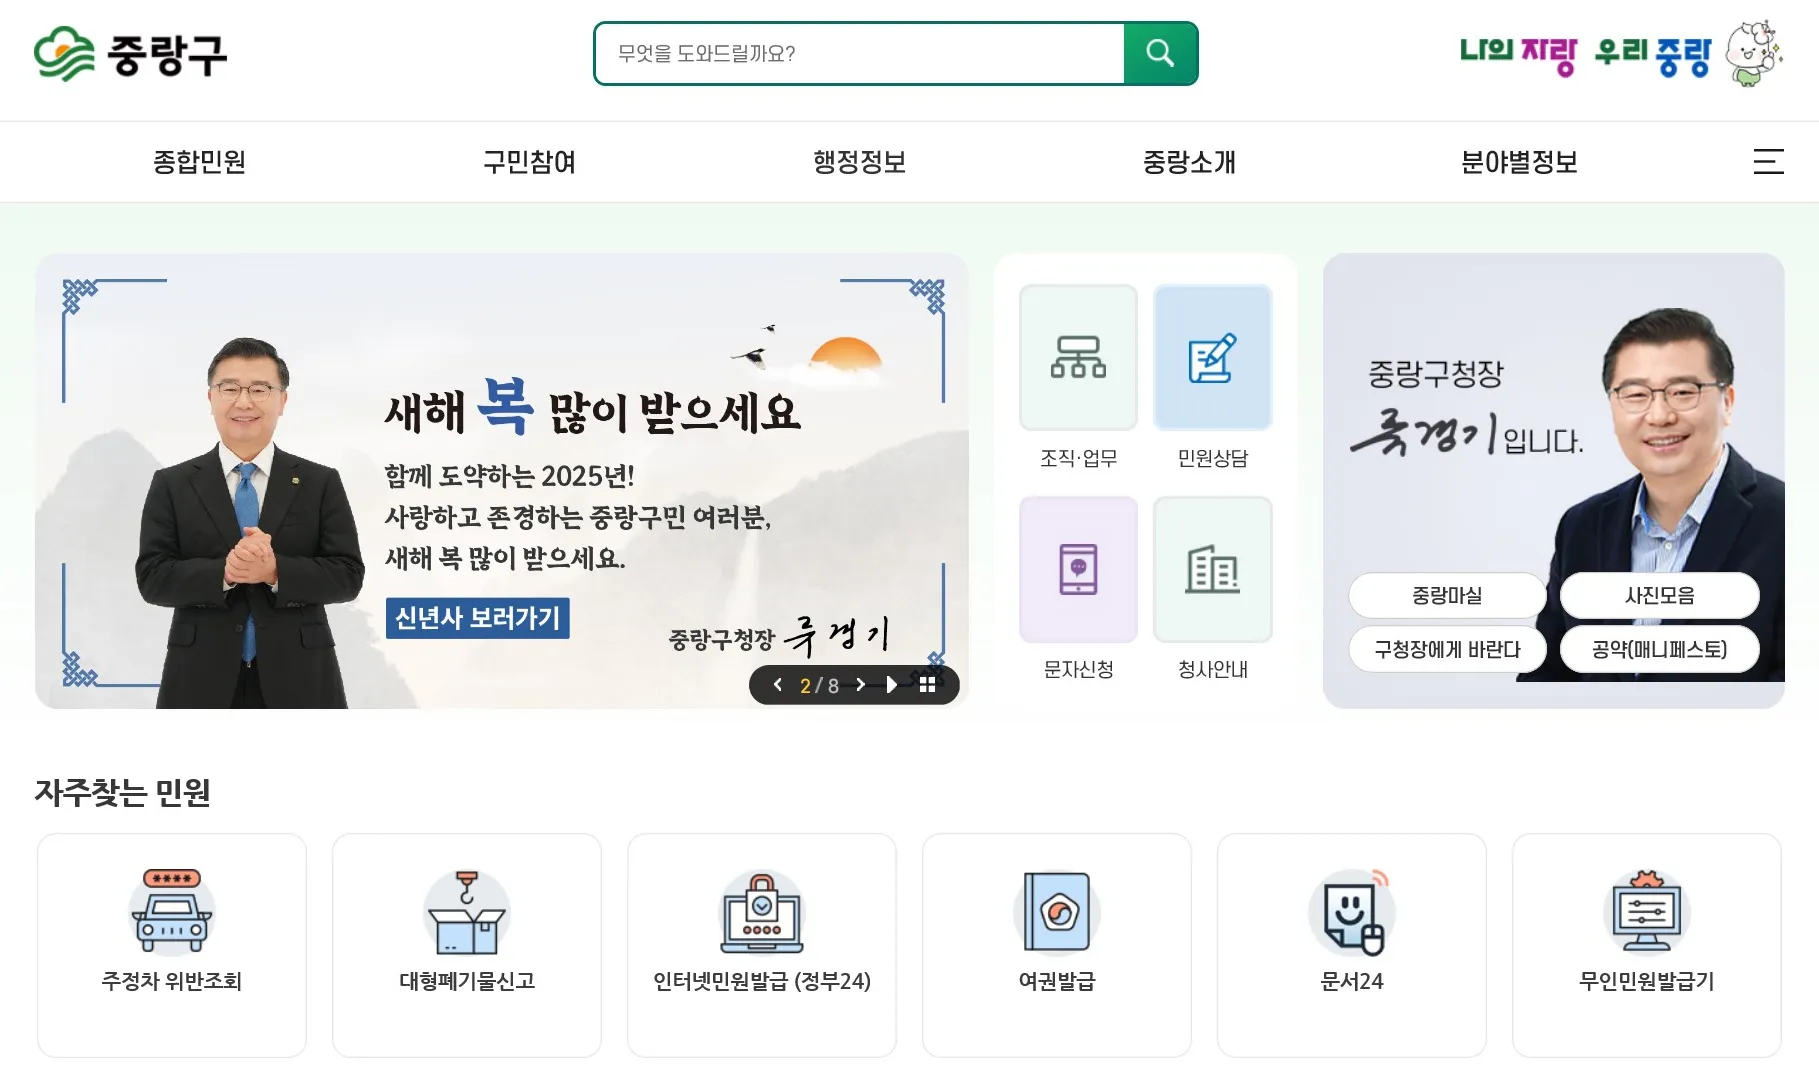Click the 중랑구 logo
Image resolution: width=1819 pixels, height=1074 pixels.
[x=130, y=54]
